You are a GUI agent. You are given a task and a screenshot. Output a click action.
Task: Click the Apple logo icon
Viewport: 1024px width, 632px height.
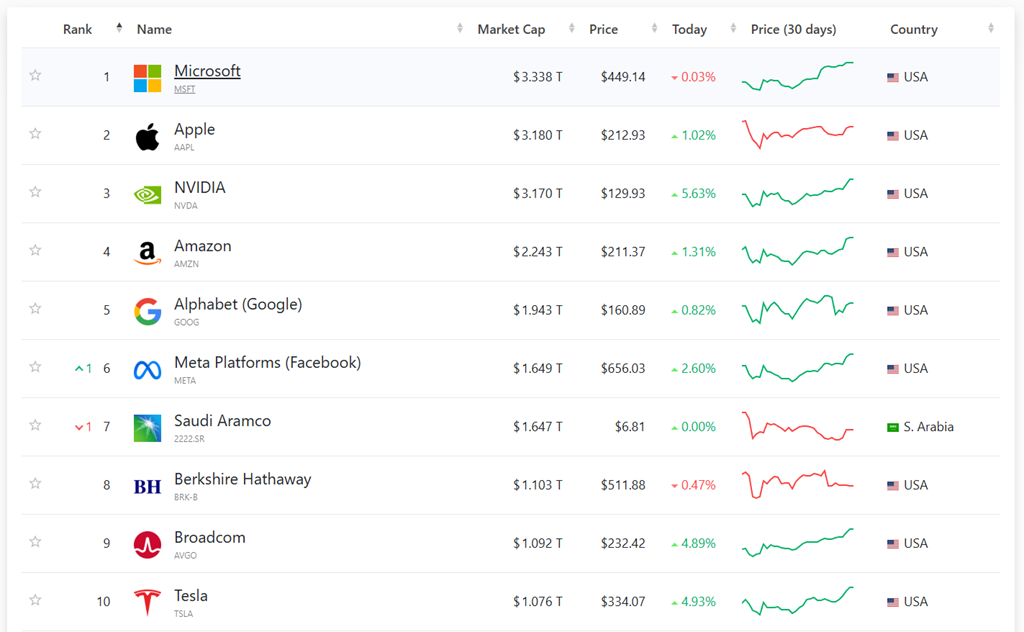(148, 136)
